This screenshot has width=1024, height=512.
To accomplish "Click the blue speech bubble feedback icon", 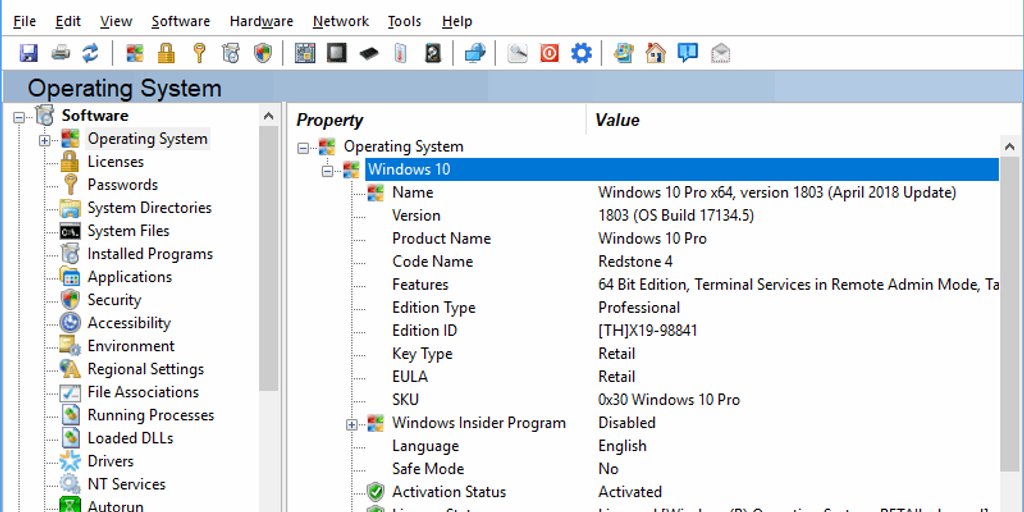I will point(688,53).
